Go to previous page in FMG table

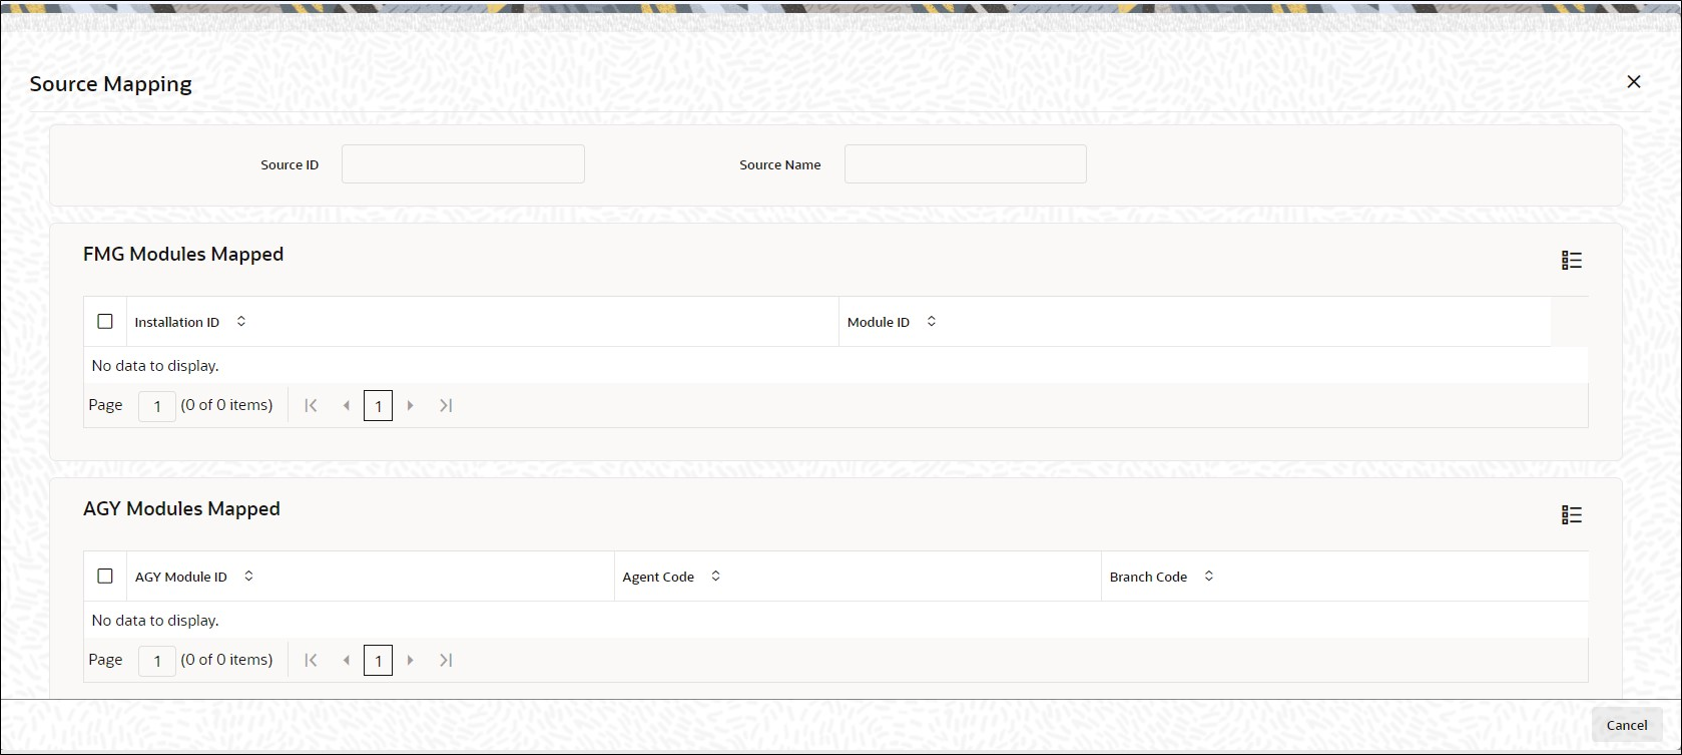(346, 405)
